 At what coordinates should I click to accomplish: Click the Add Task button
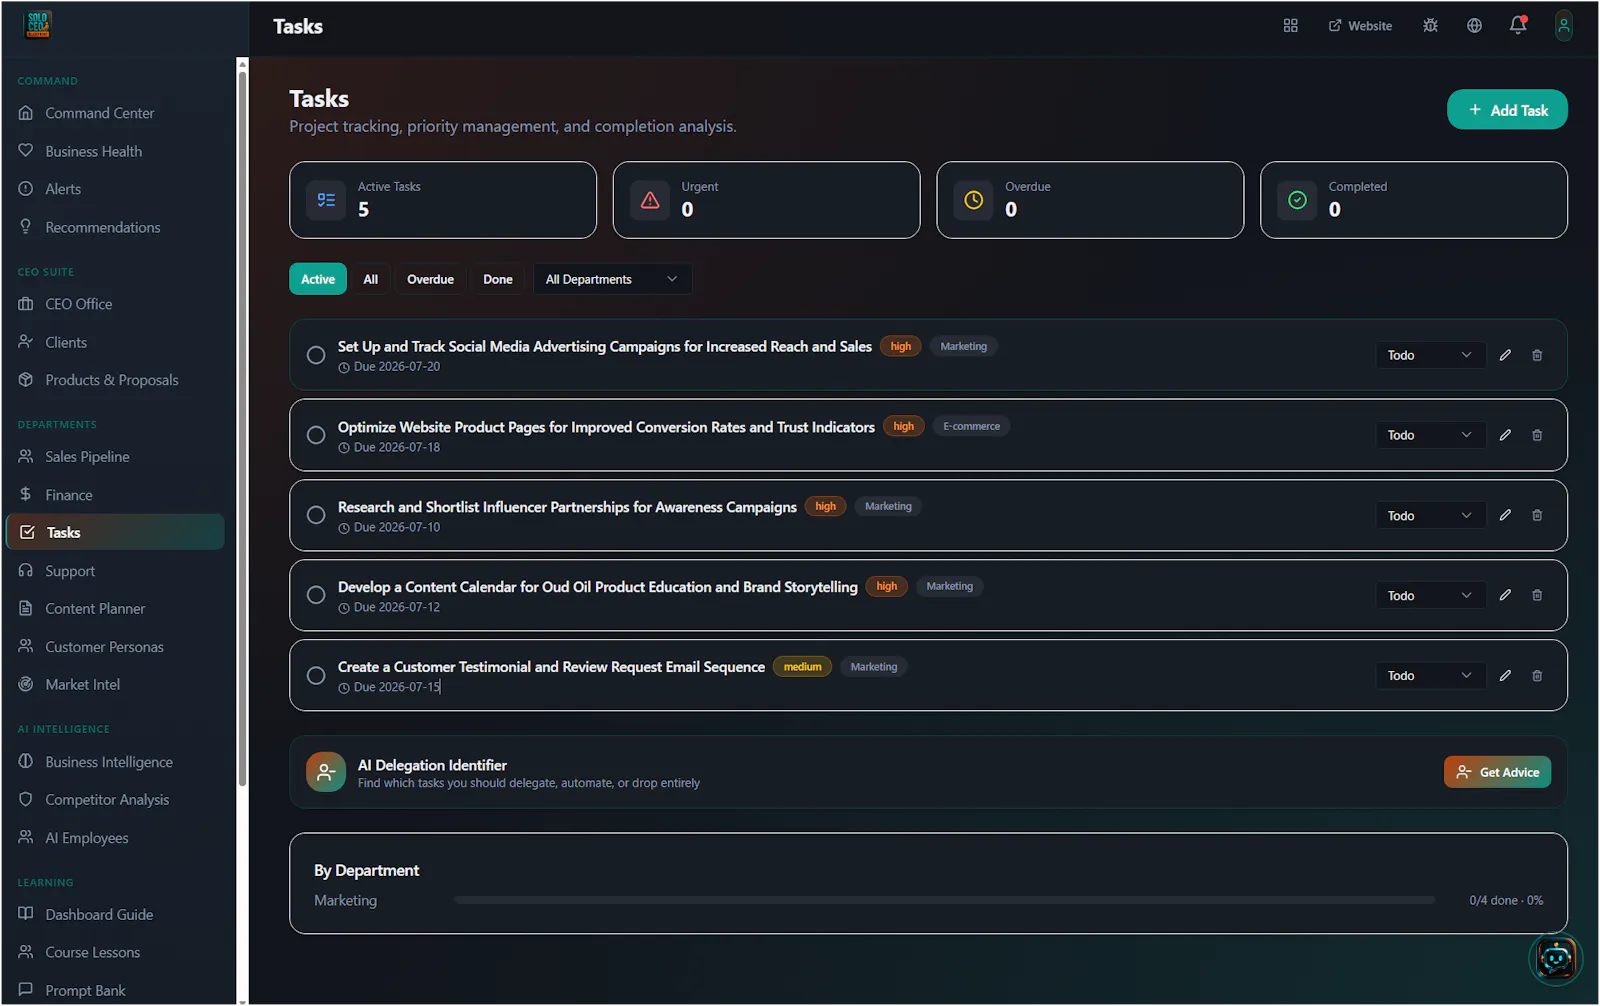[1507, 110]
